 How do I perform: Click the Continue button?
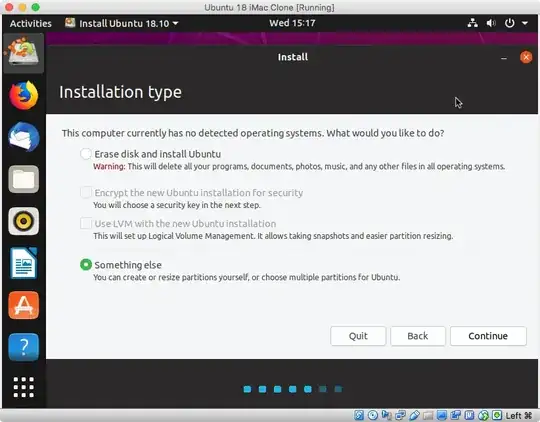pos(488,336)
